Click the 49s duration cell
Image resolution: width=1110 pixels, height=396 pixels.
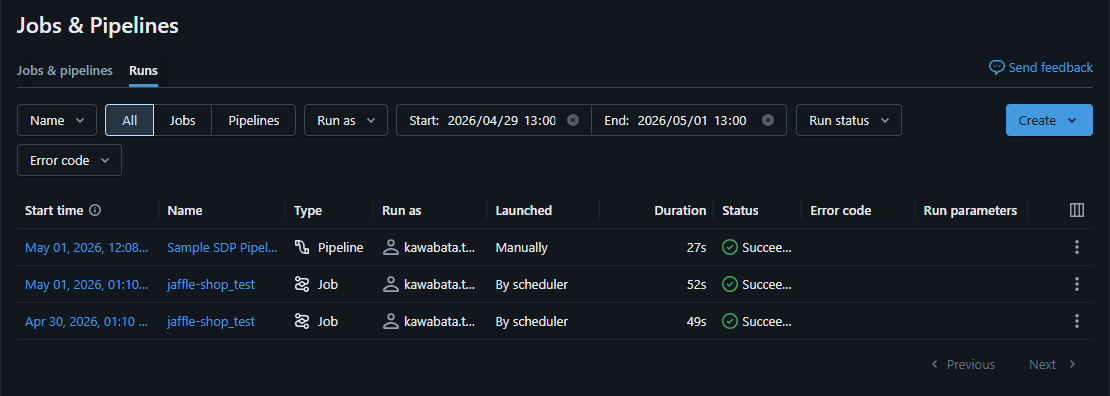click(696, 321)
